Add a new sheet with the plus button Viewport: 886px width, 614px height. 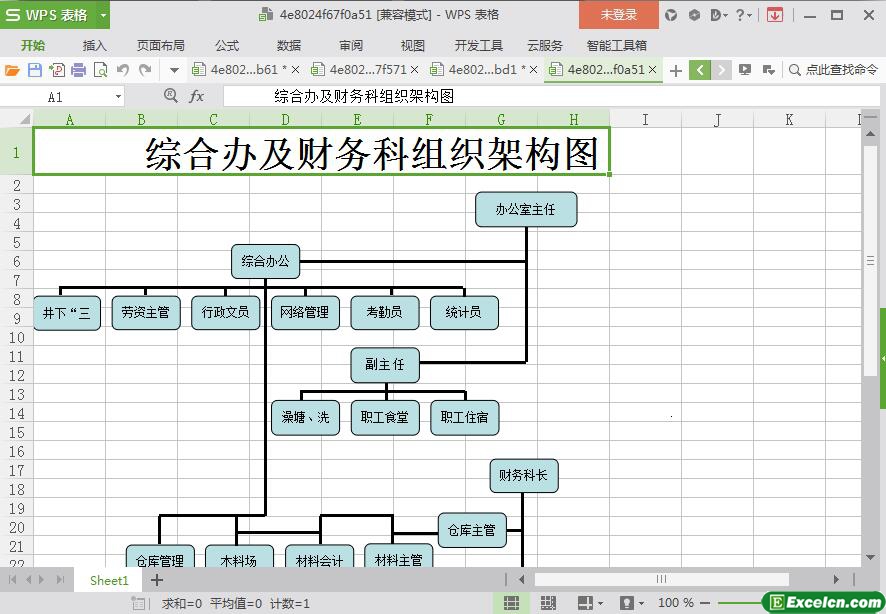coord(157,580)
